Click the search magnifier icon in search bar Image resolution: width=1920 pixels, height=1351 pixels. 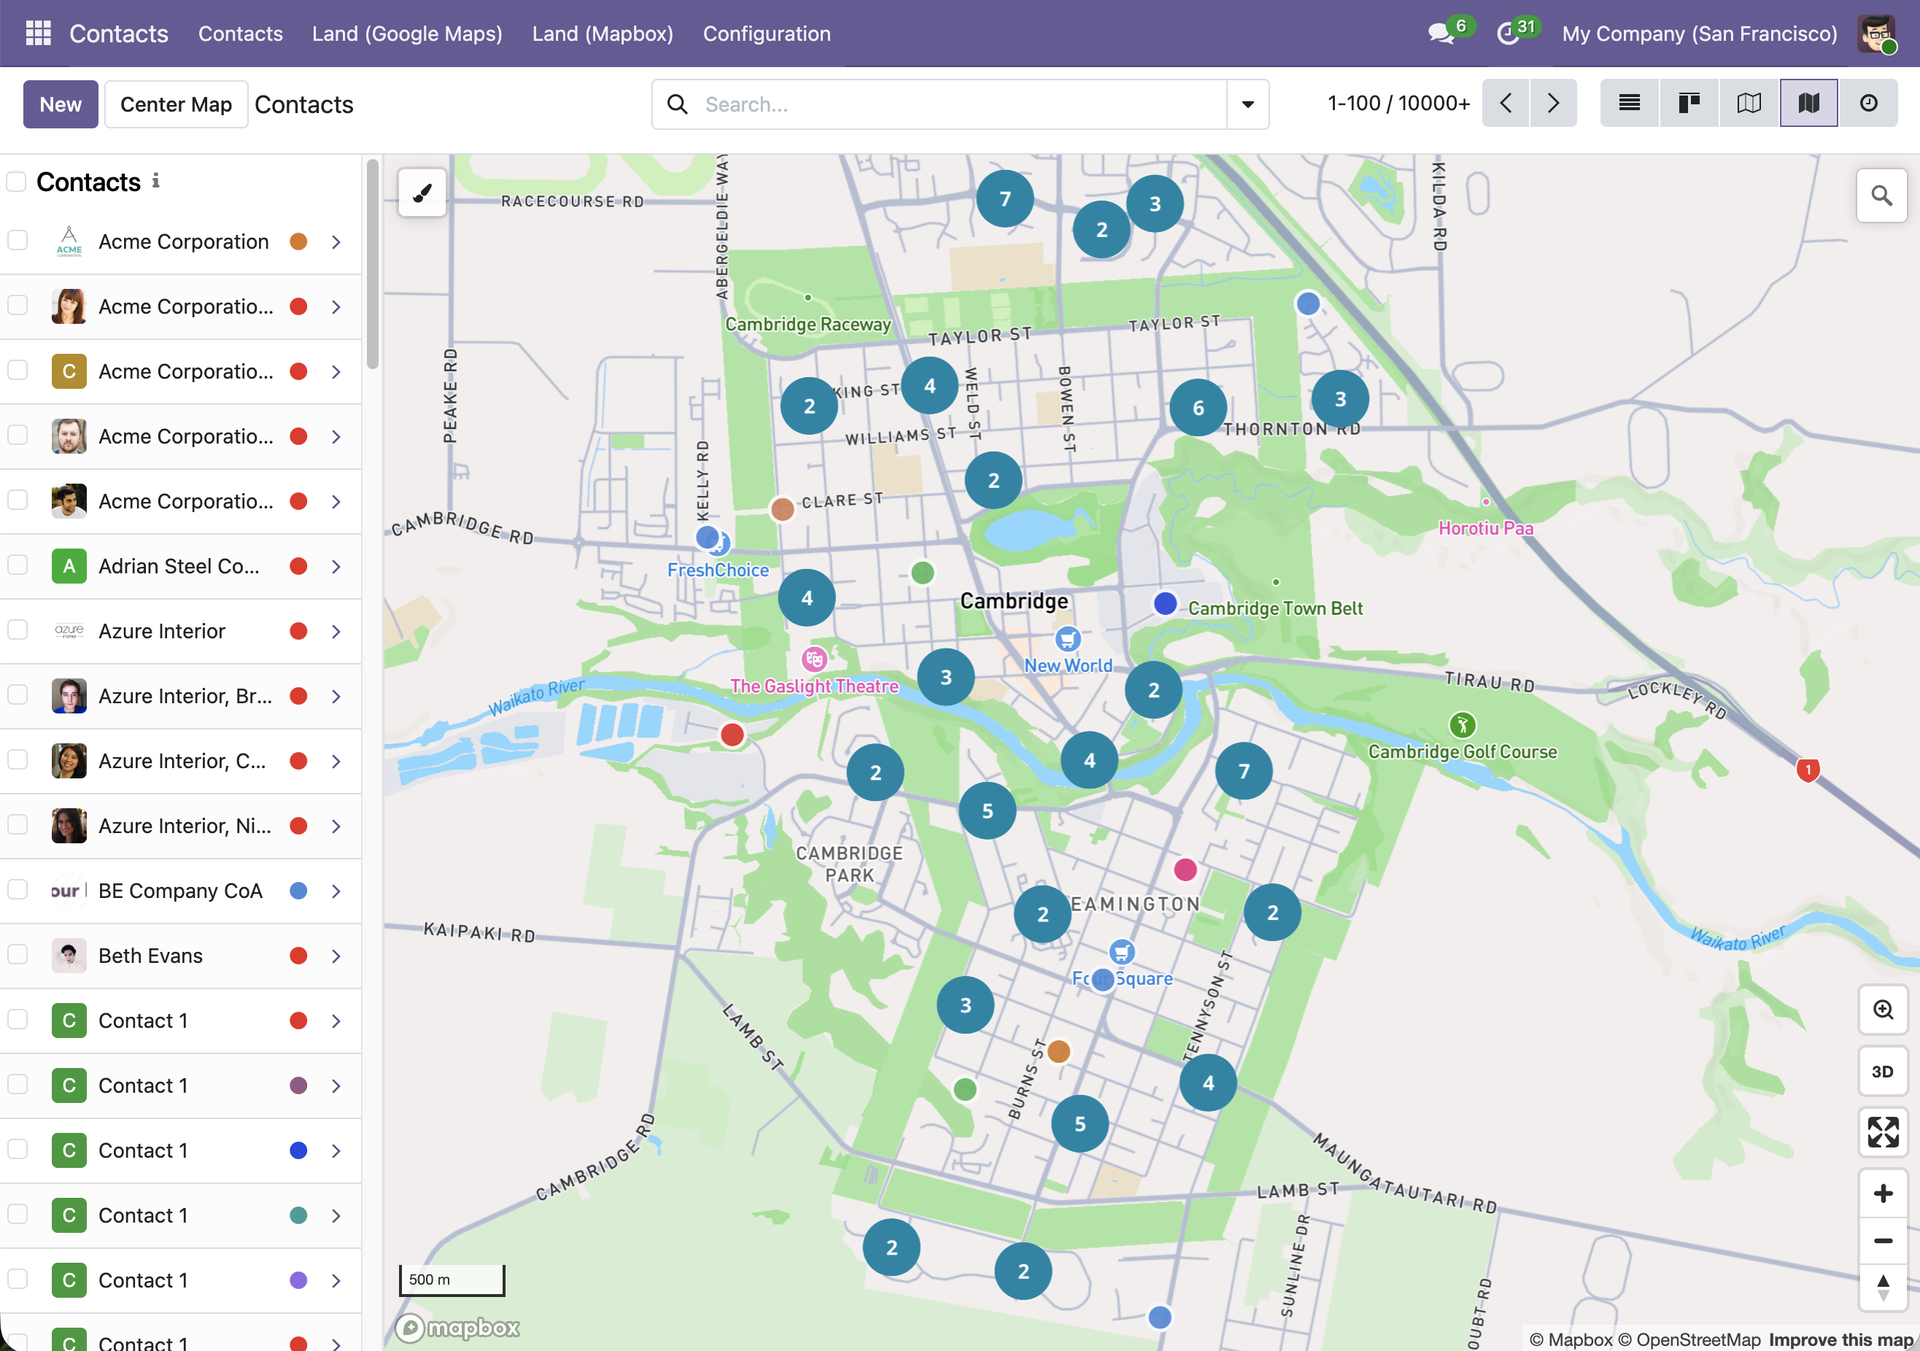point(678,104)
